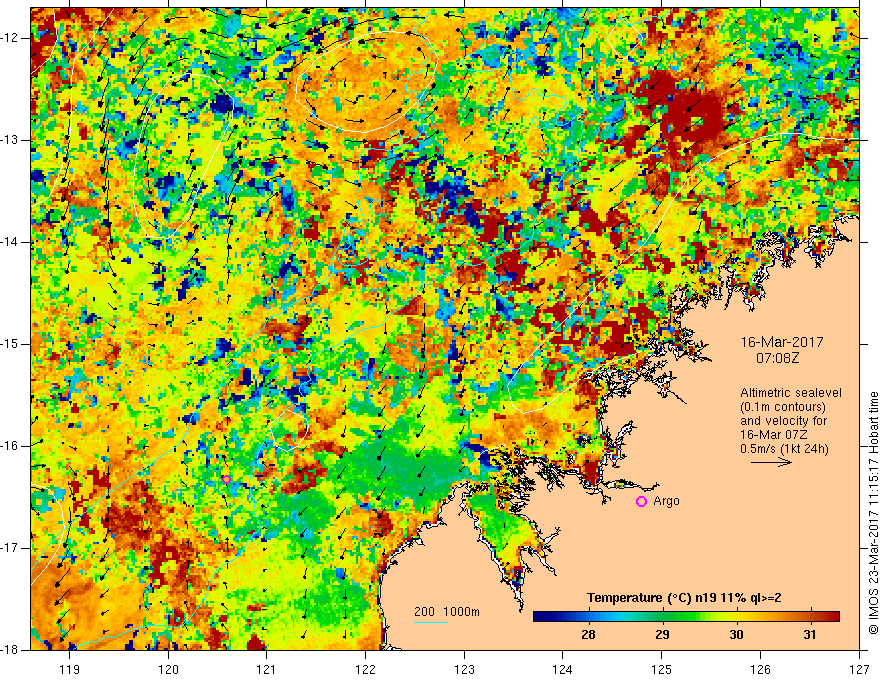Click latitude label -15
The width and height of the screenshot is (880, 680).
pyautogui.click(x=10, y=344)
